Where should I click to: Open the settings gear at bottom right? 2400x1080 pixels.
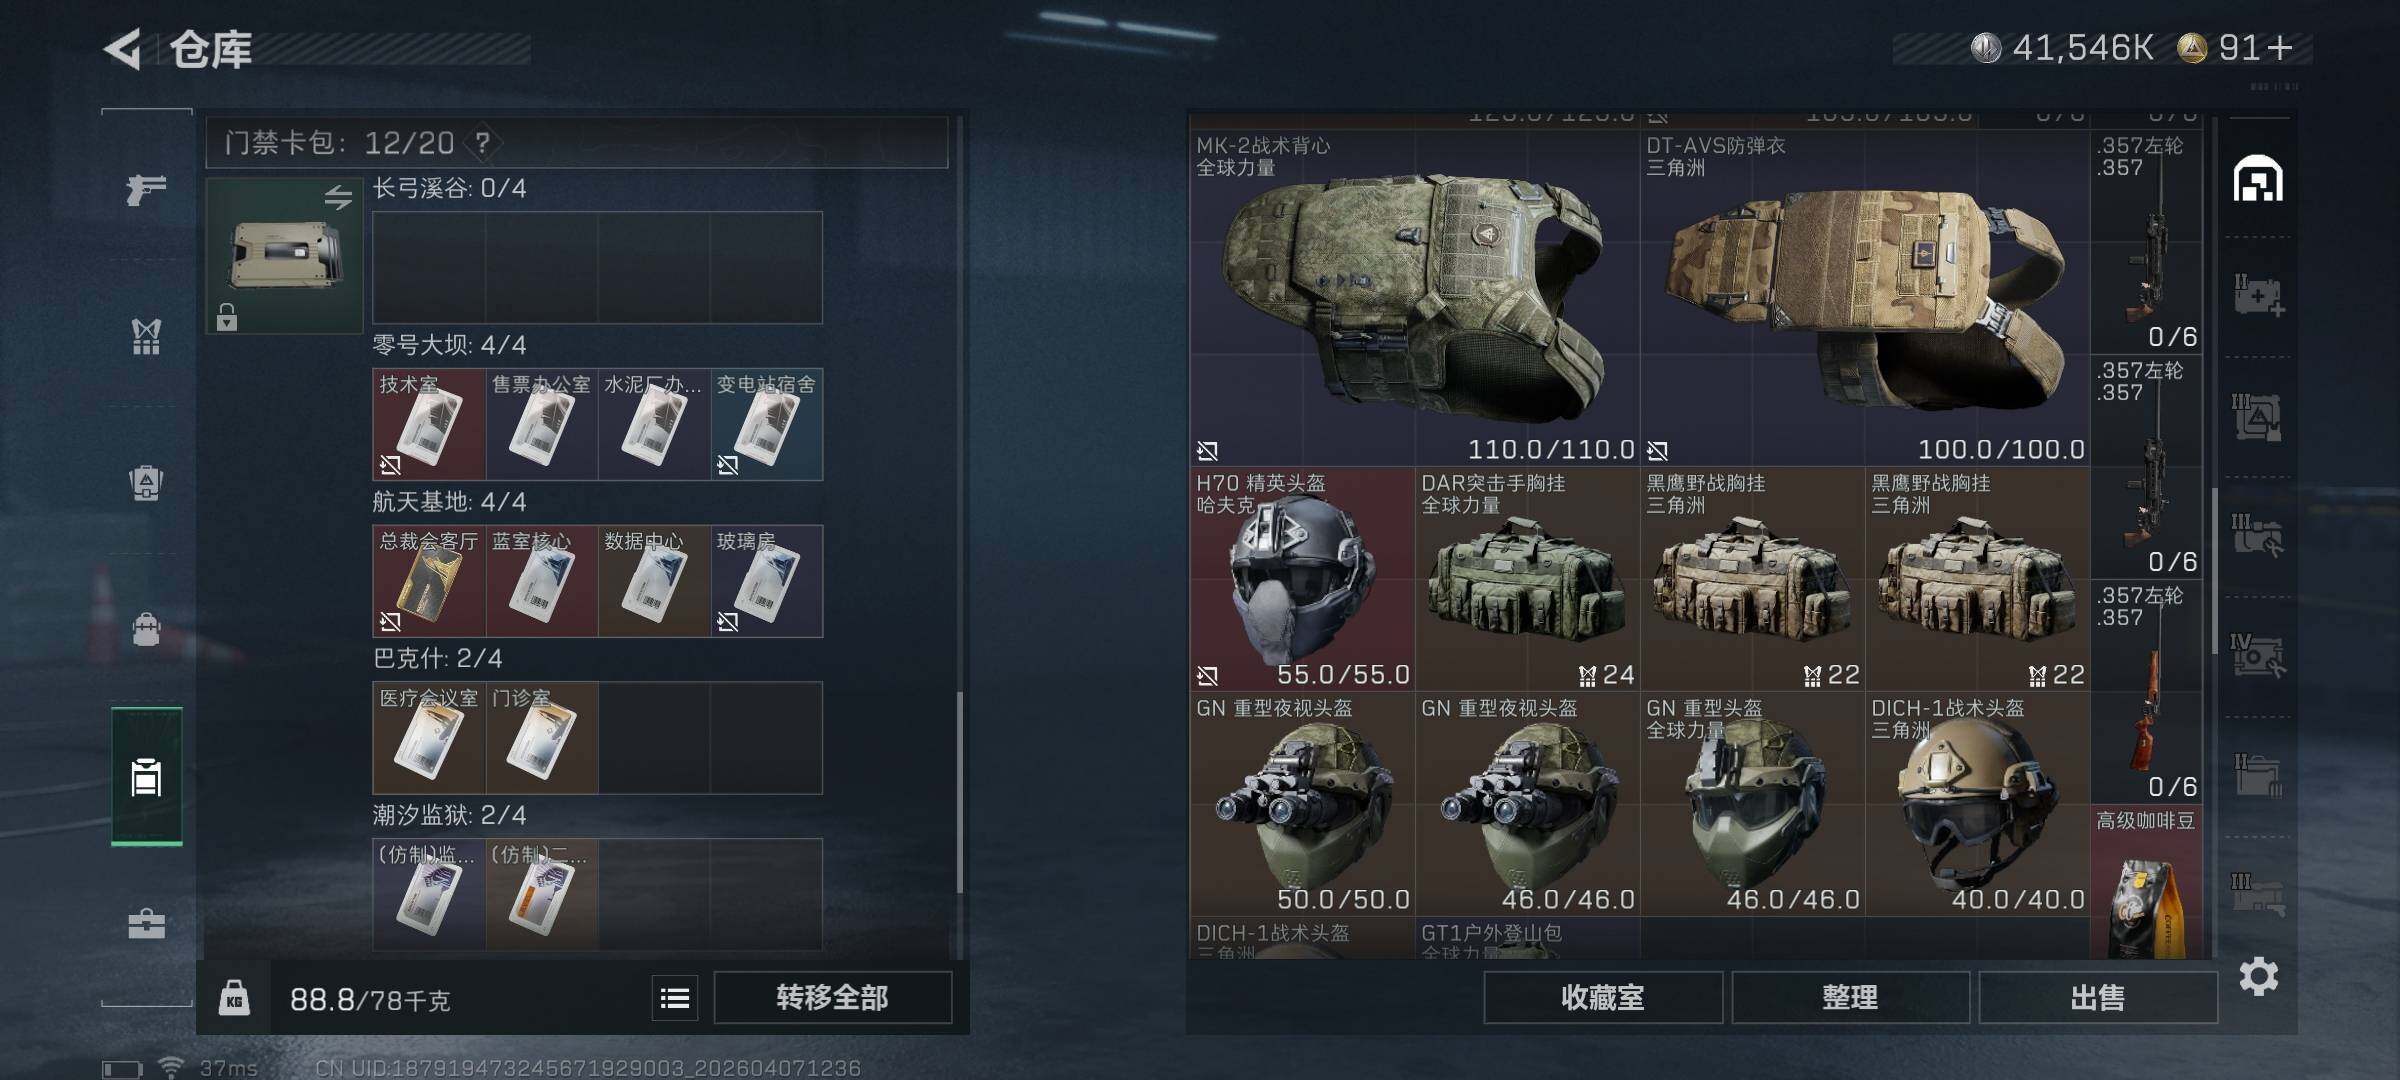pyautogui.click(x=2259, y=976)
